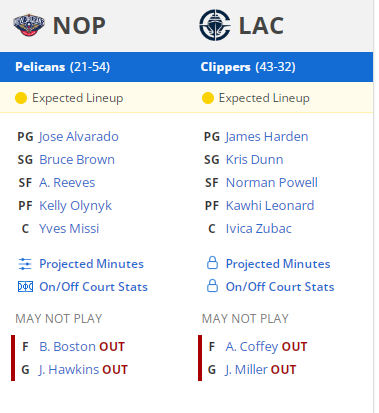Image resolution: width=379 pixels, height=413 pixels.
Task: Click the lock icon beside Clippers On/Off Court Stats
Action: [212, 286]
